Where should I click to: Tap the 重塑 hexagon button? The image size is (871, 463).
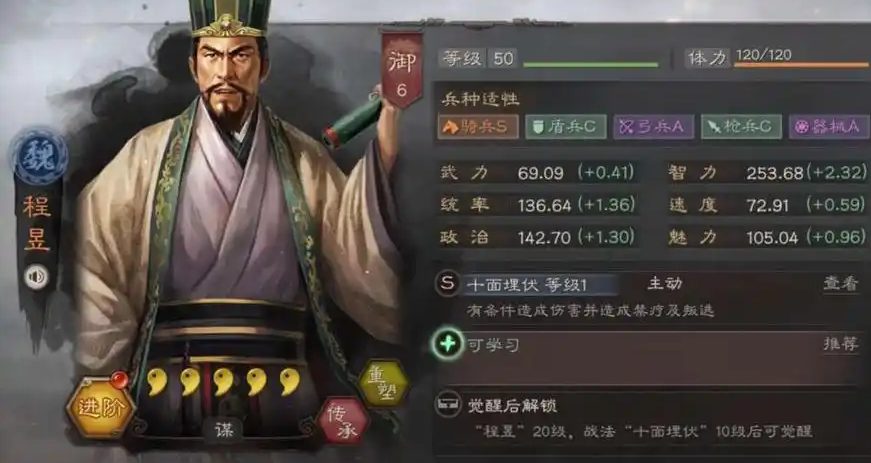[x=383, y=384]
